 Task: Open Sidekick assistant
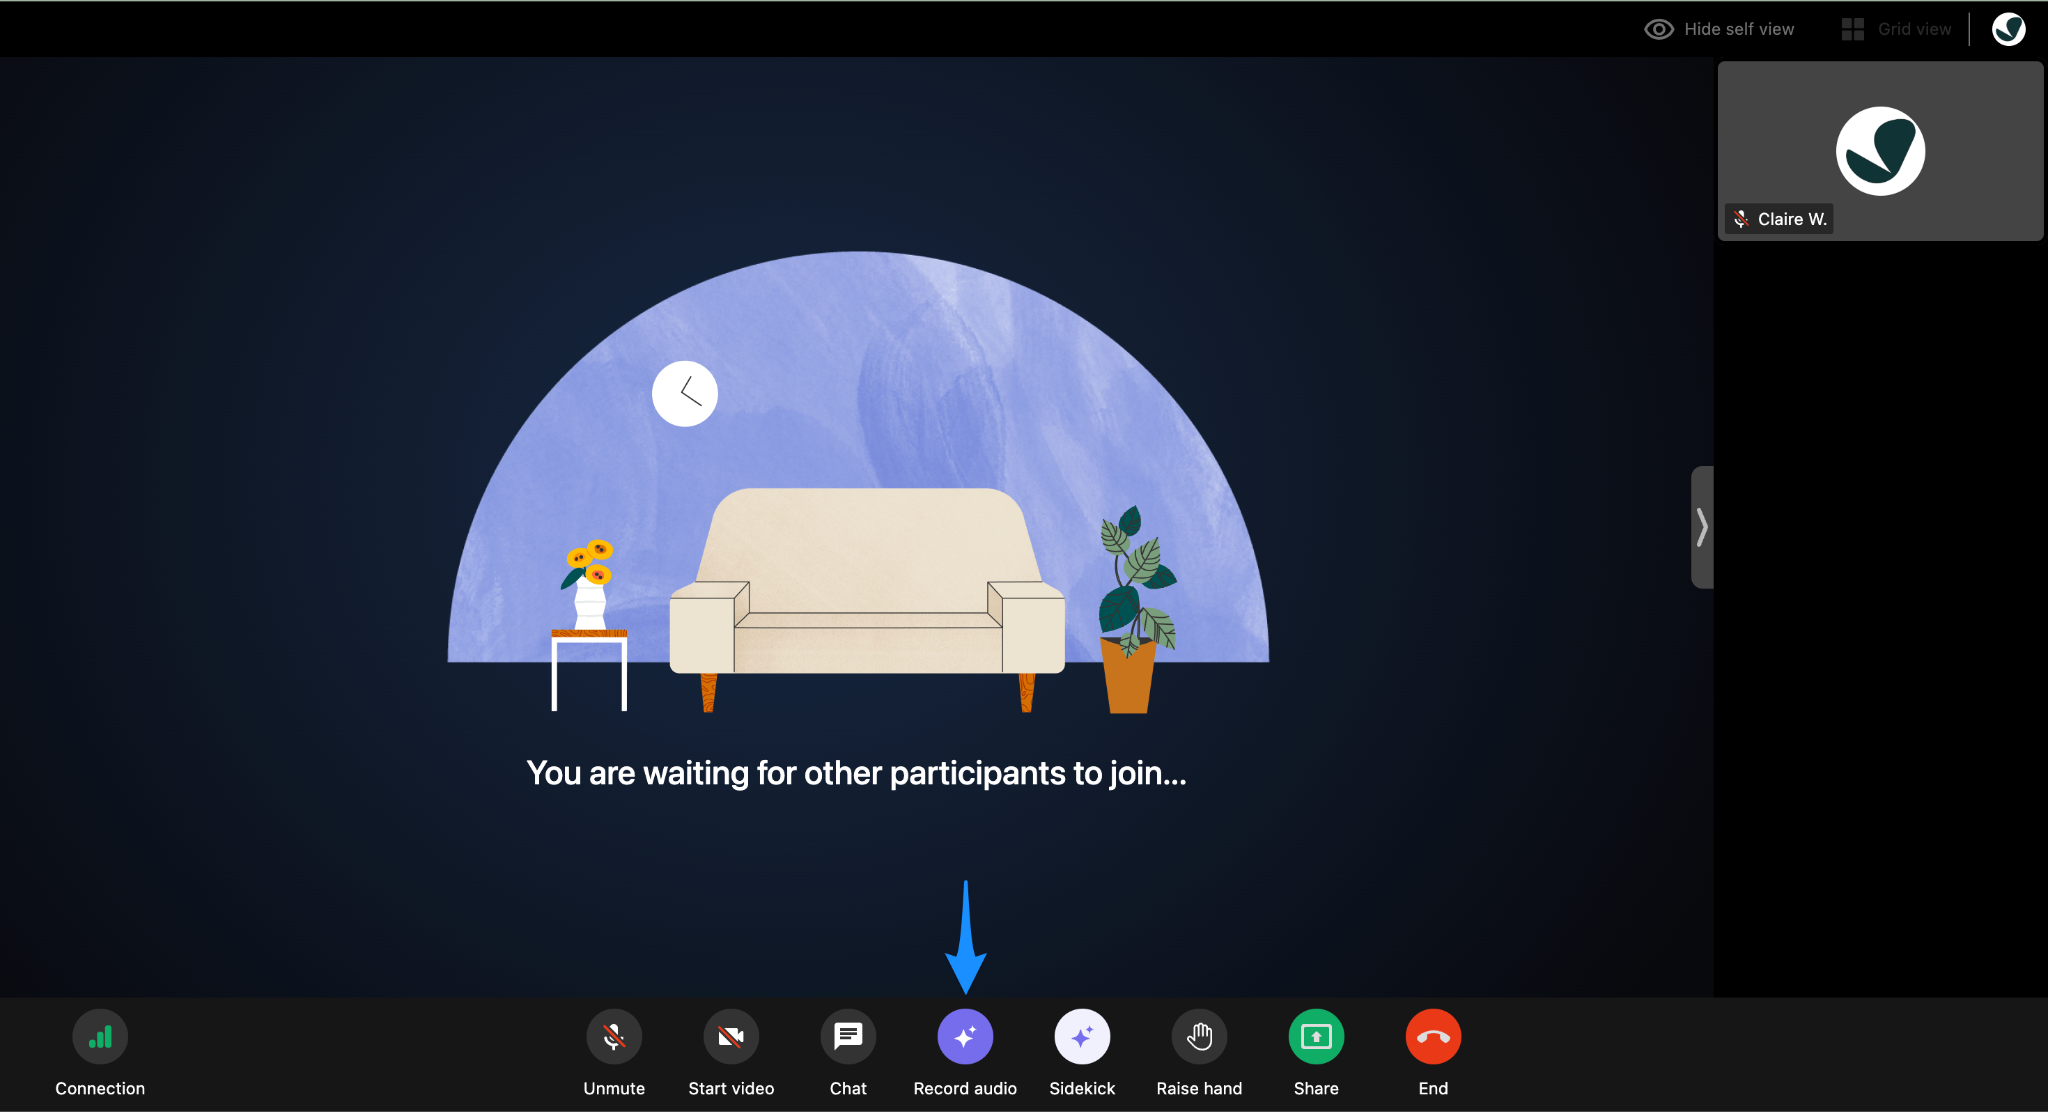1082,1037
